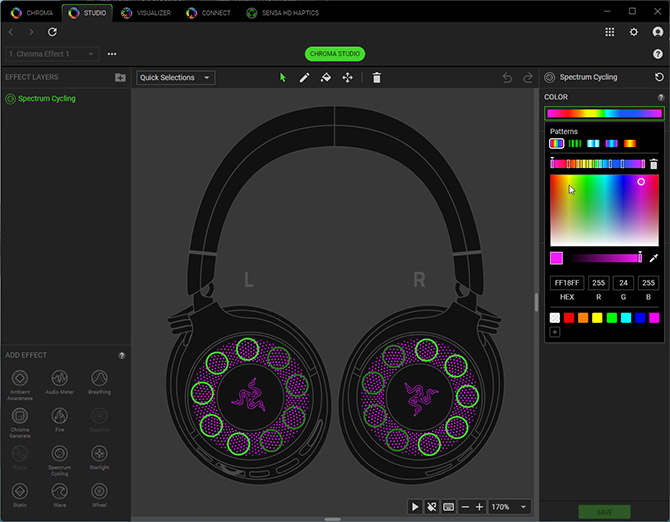Open help for Add Effect
The image size is (670, 522).
[122, 355]
